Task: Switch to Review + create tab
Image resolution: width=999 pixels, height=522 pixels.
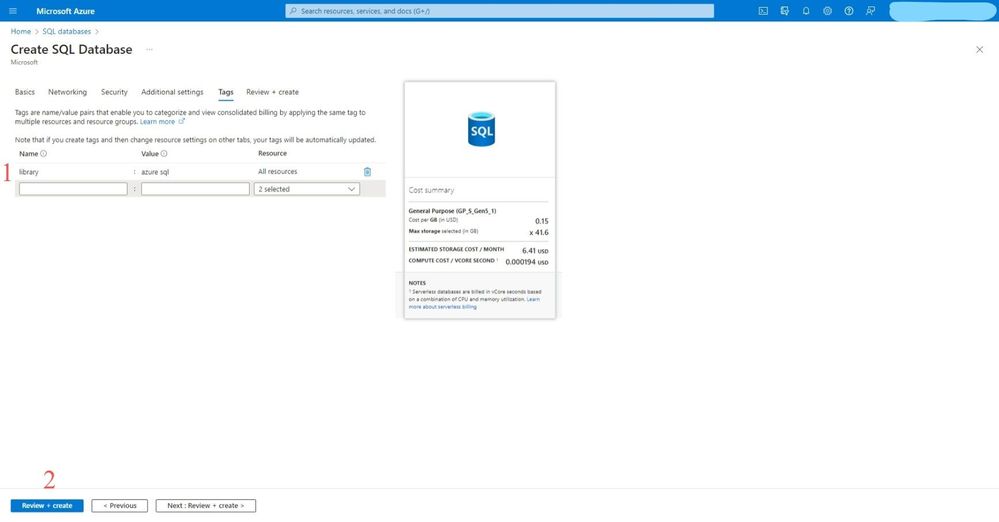Action: [272, 92]
